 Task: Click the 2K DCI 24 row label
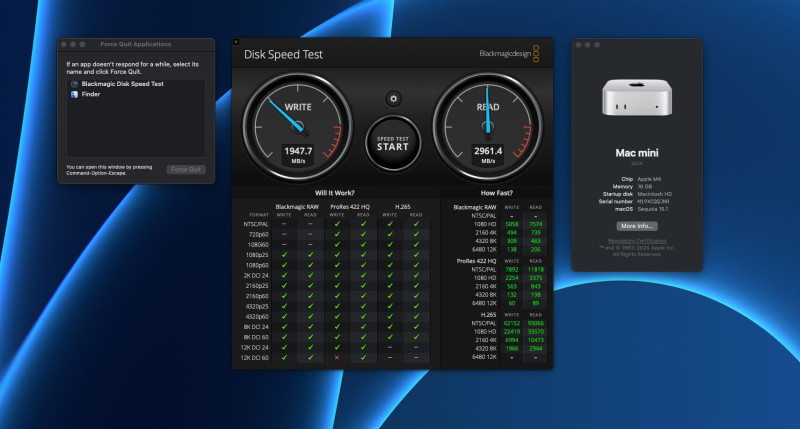tap(256, 275)
